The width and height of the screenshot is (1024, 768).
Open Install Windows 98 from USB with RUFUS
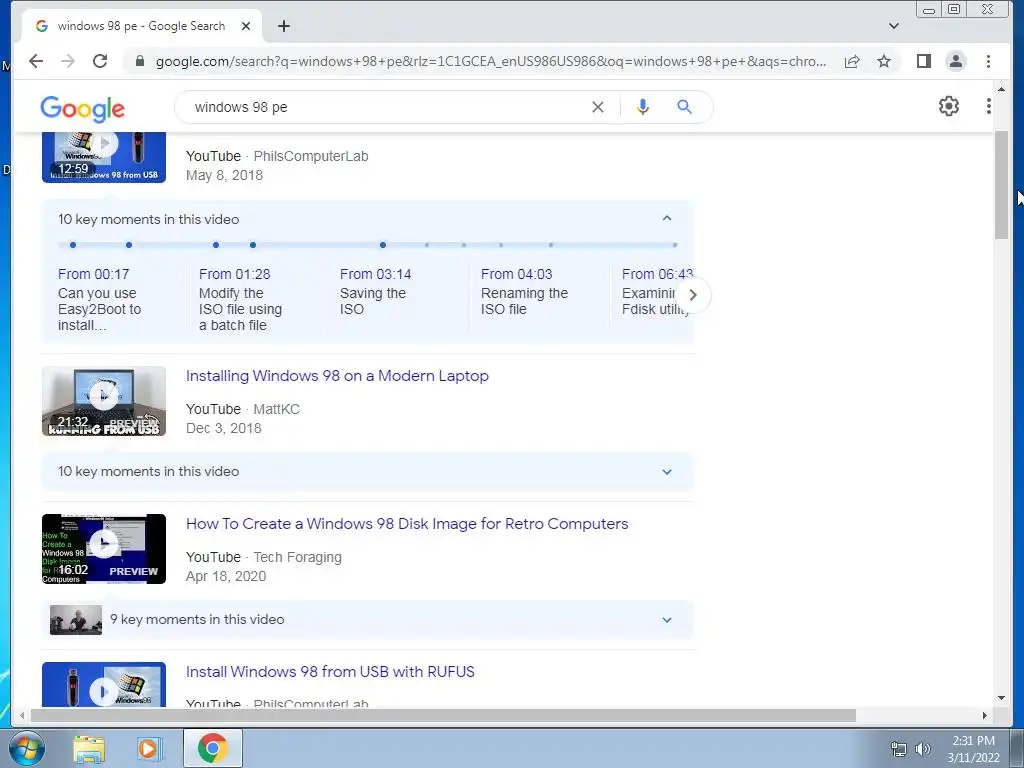coord(330,671)
